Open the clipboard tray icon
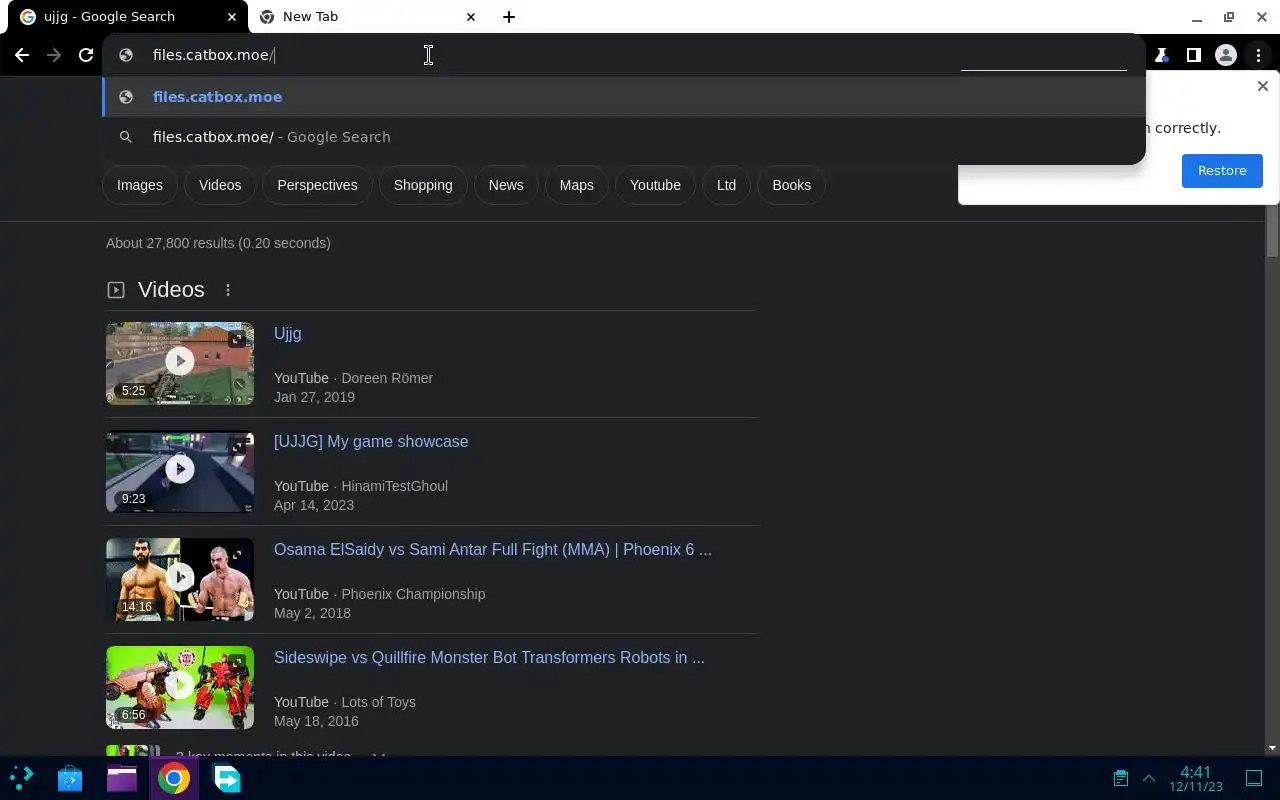 [1121, 778]
